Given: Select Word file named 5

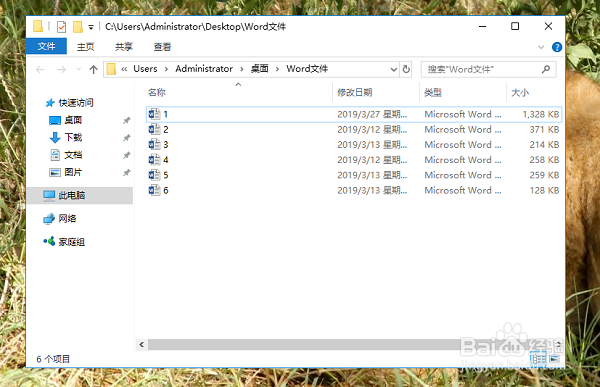Looking at the screenshot, I should coord(354,175).
